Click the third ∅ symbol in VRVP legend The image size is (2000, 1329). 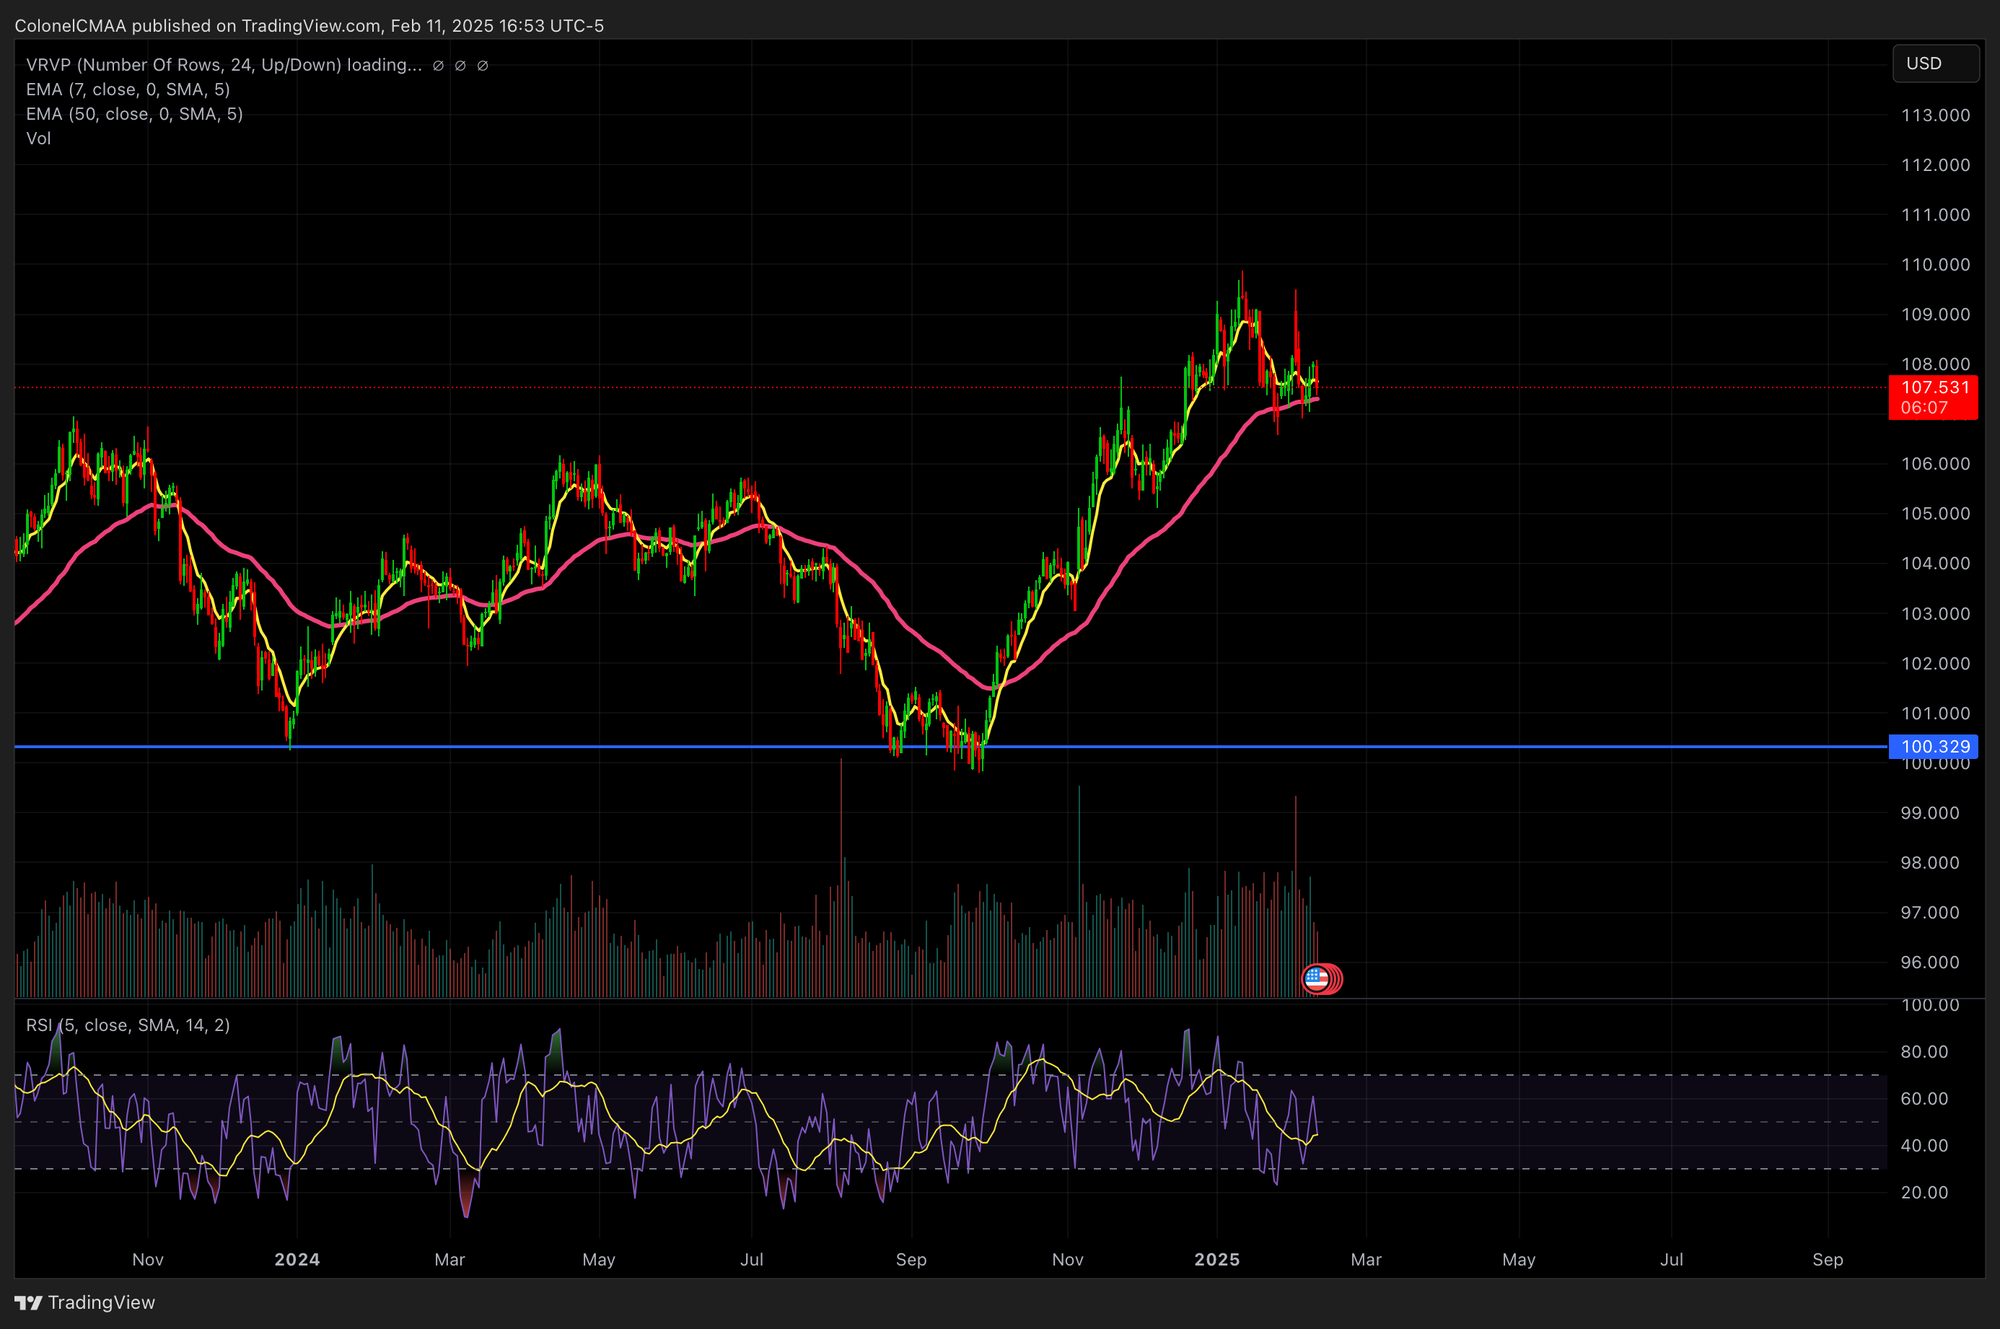click(482, 66)
